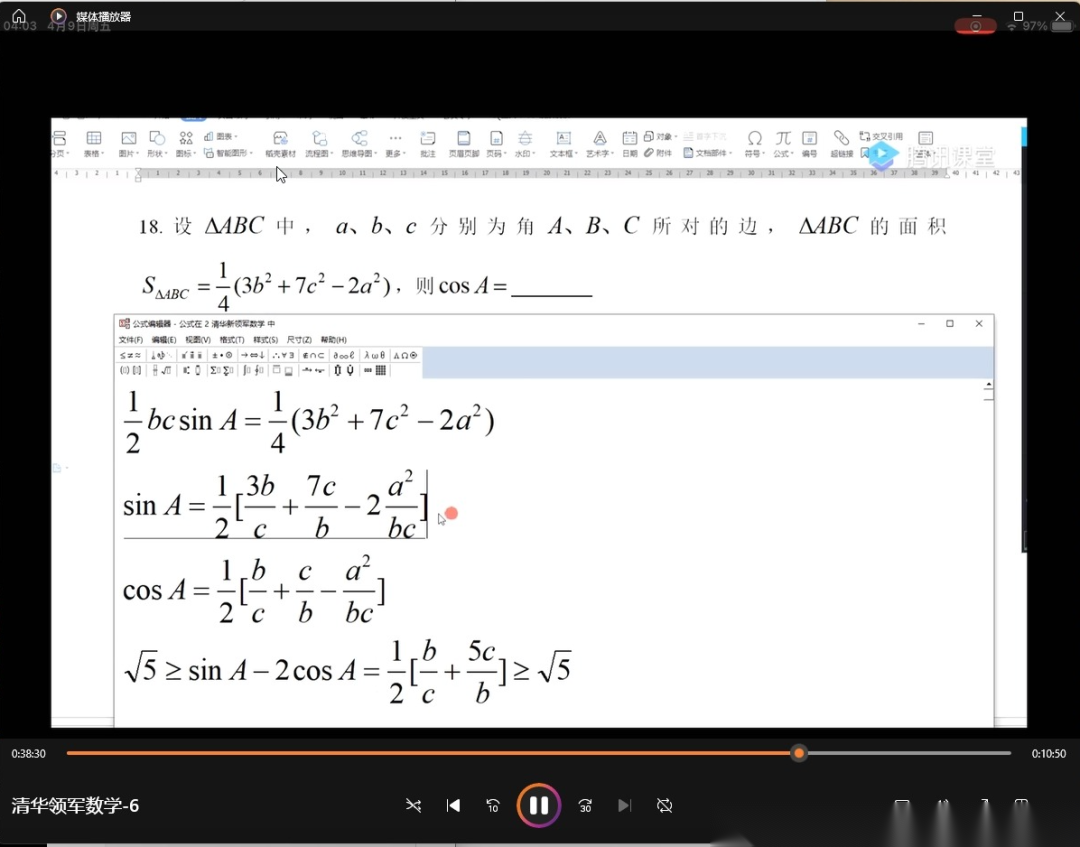
Task: Click the relational symbols ≤≠≈ palette
Action: (x=131, y=355)
